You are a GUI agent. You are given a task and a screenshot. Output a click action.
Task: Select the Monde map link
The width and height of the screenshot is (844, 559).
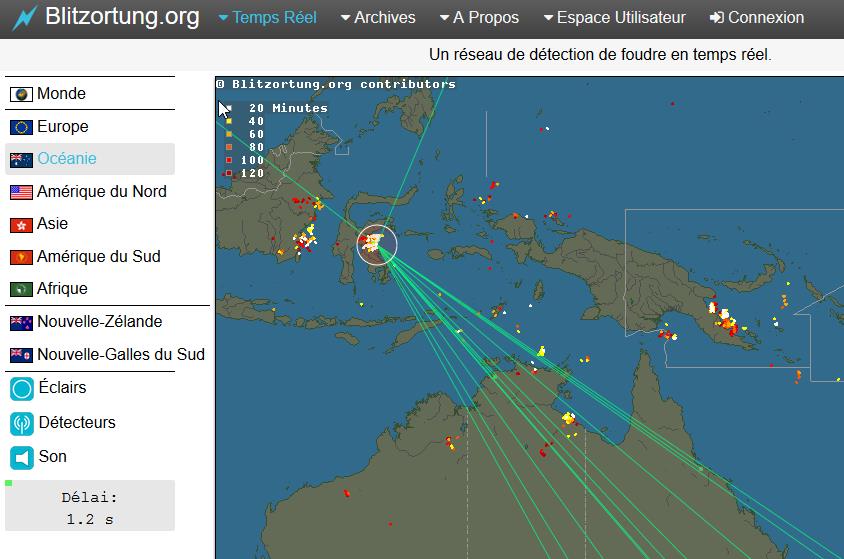tap(61, 94)
